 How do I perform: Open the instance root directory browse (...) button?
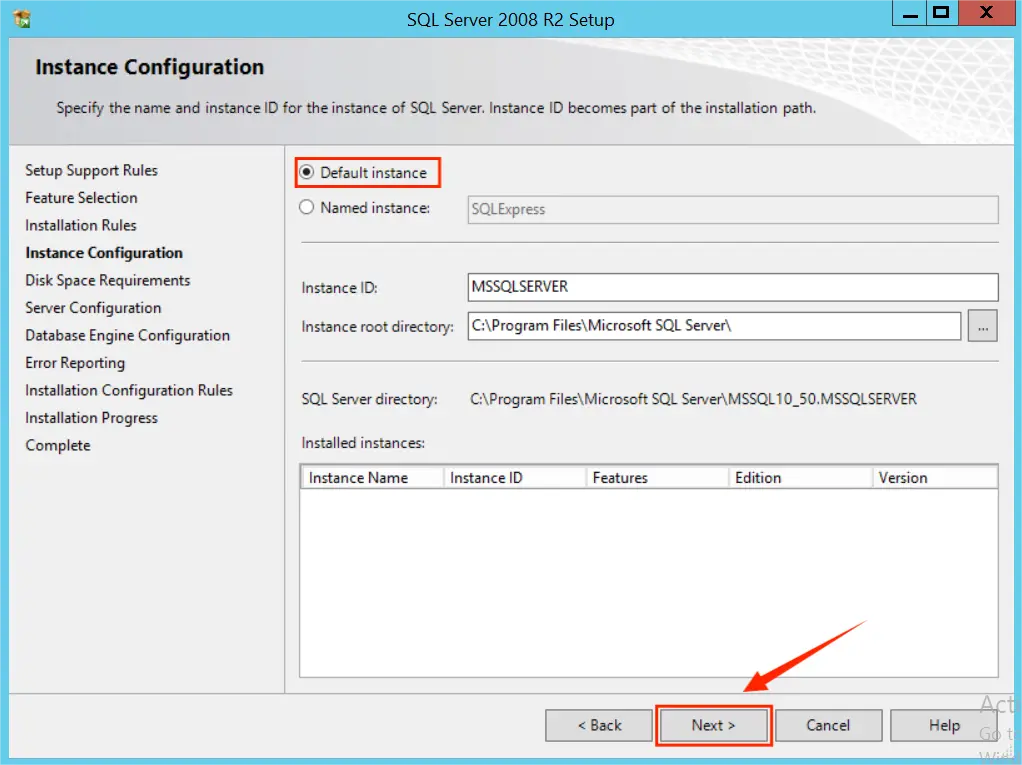tap(982, 325)
